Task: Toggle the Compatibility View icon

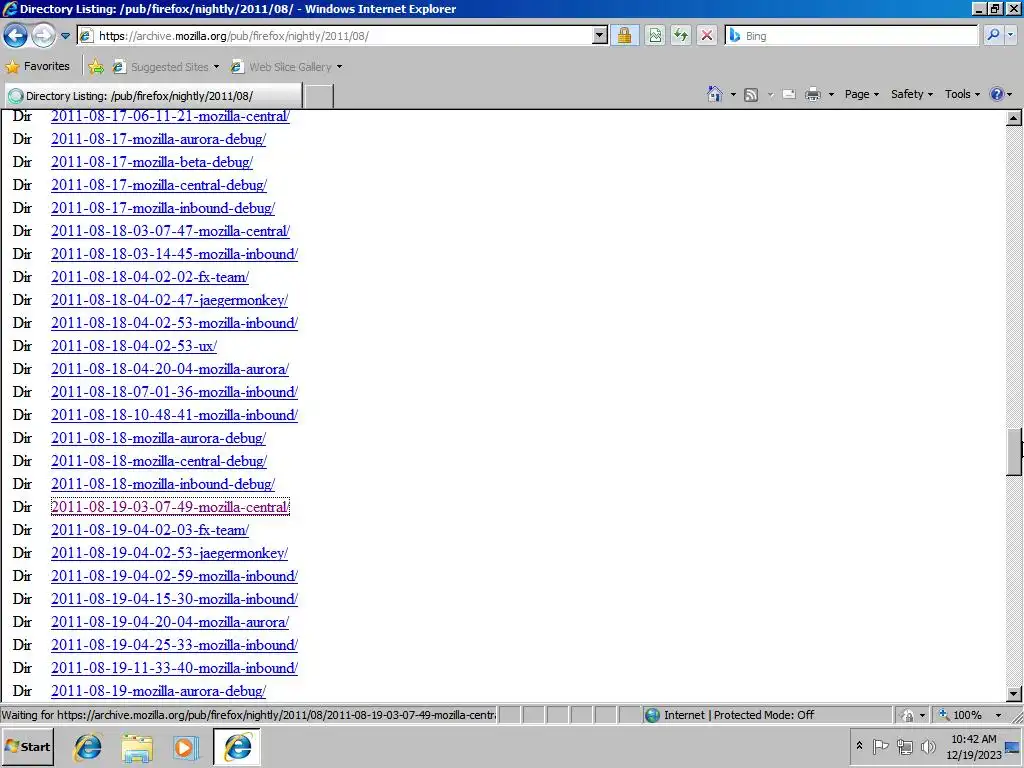Action: click(655, 35)
